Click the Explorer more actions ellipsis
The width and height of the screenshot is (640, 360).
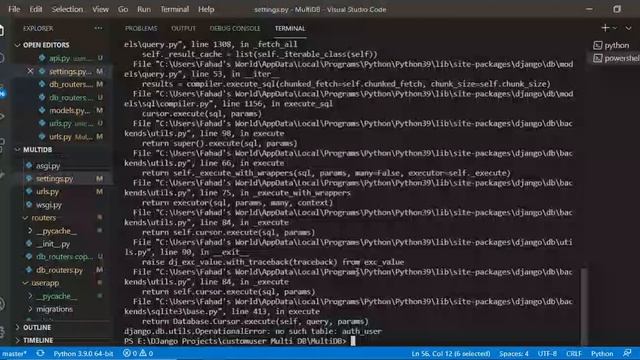pyautogui.click(x=98, y=28)
